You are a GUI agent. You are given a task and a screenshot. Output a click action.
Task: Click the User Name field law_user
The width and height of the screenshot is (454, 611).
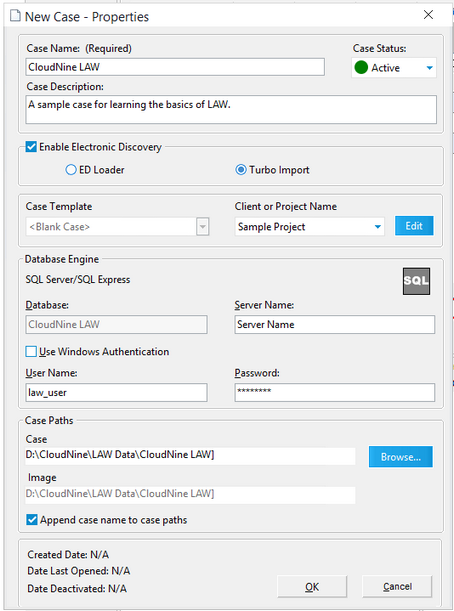click(x=116, y=392)
